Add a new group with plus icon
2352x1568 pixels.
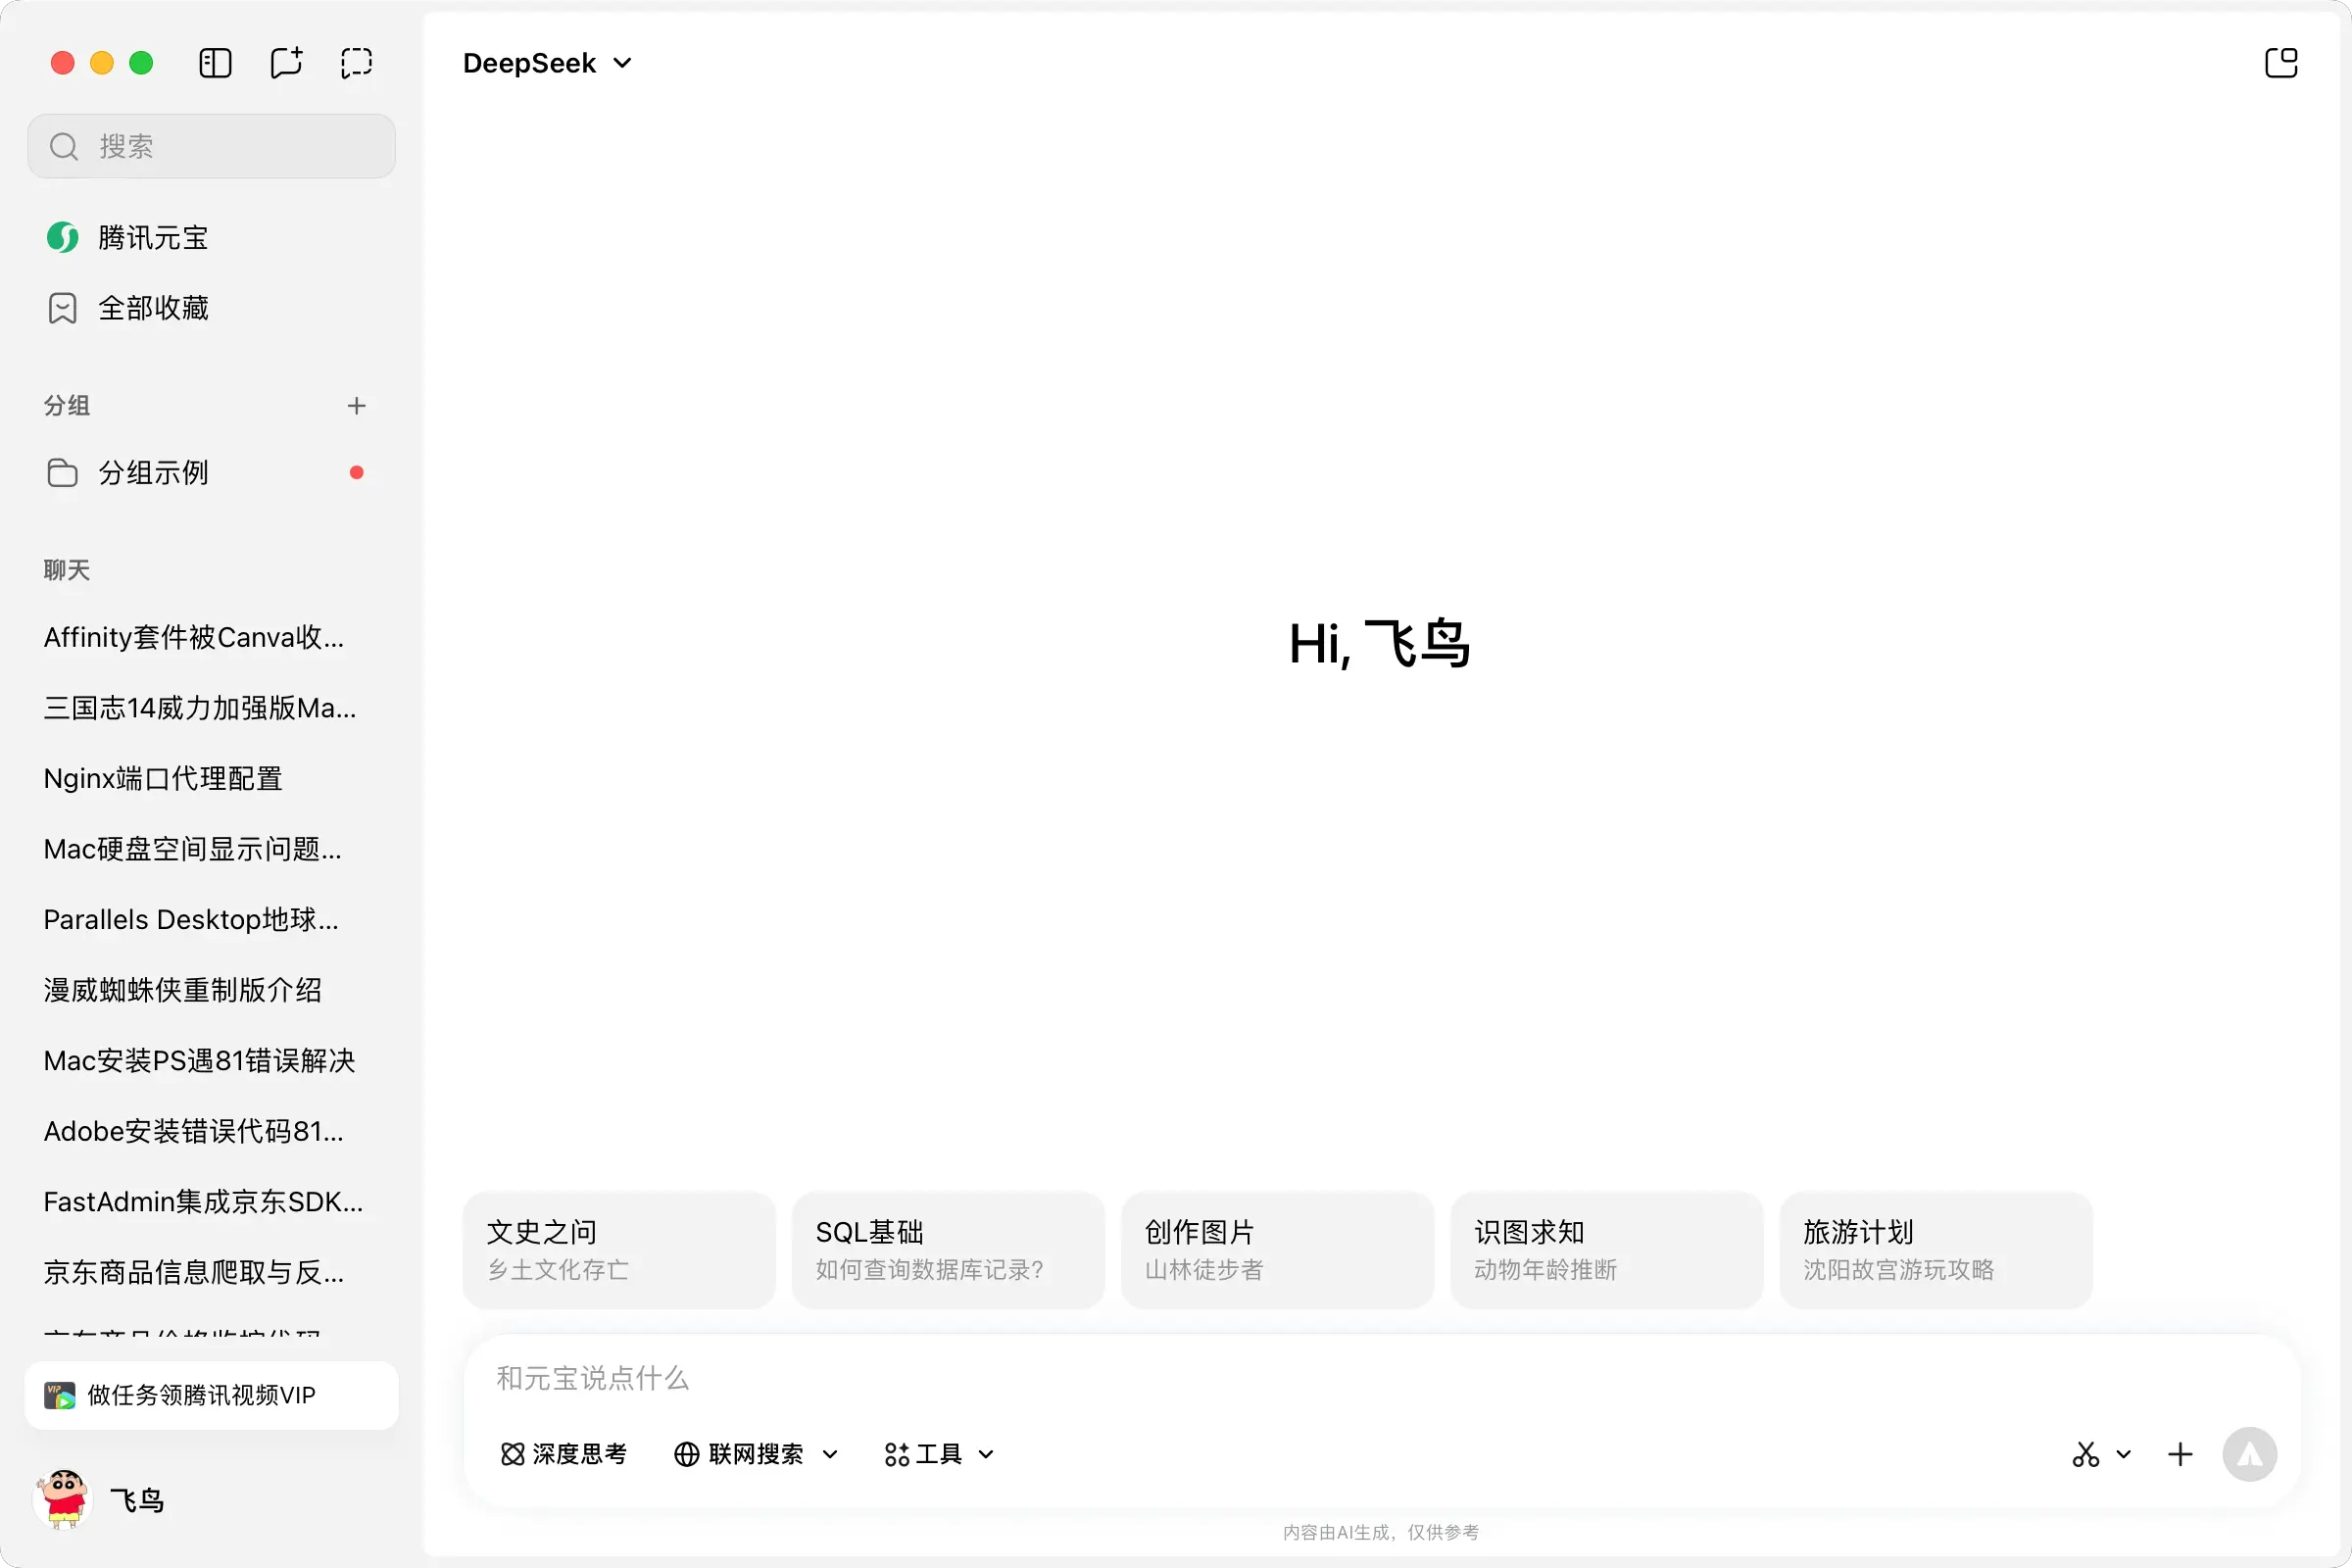click(356, 406)
